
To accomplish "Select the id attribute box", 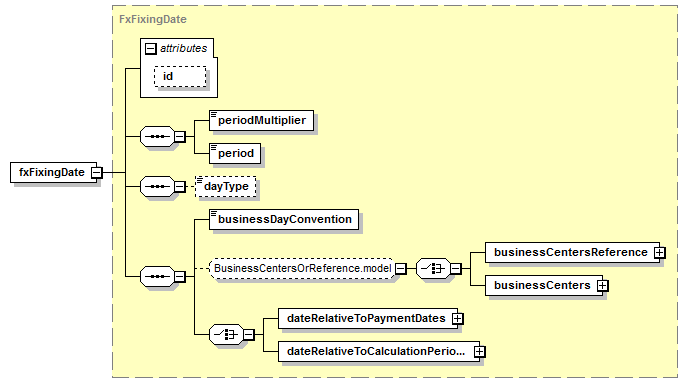I will click(180, 77).
